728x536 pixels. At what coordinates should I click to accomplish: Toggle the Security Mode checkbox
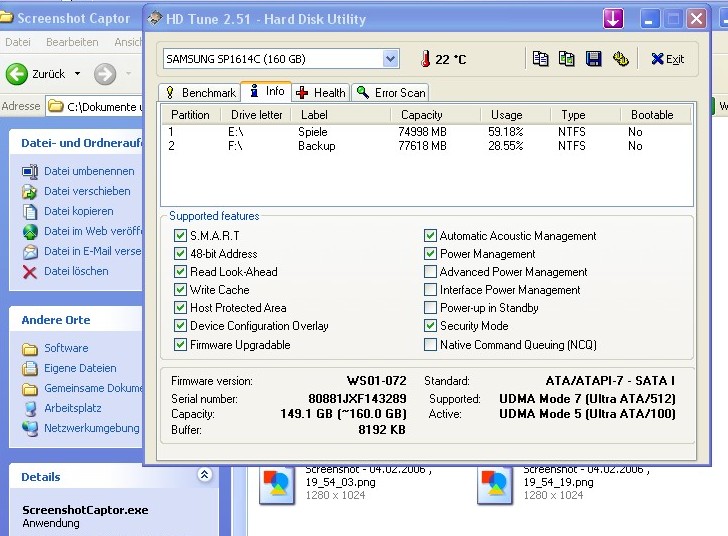pos(430,326)
